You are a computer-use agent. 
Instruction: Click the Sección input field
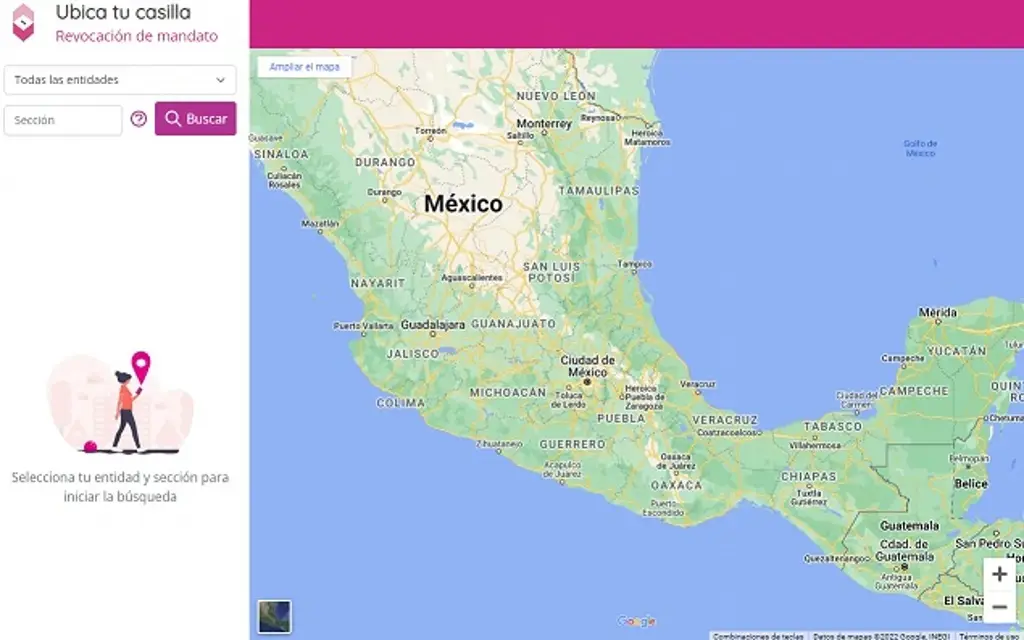(x=63, y=120)
